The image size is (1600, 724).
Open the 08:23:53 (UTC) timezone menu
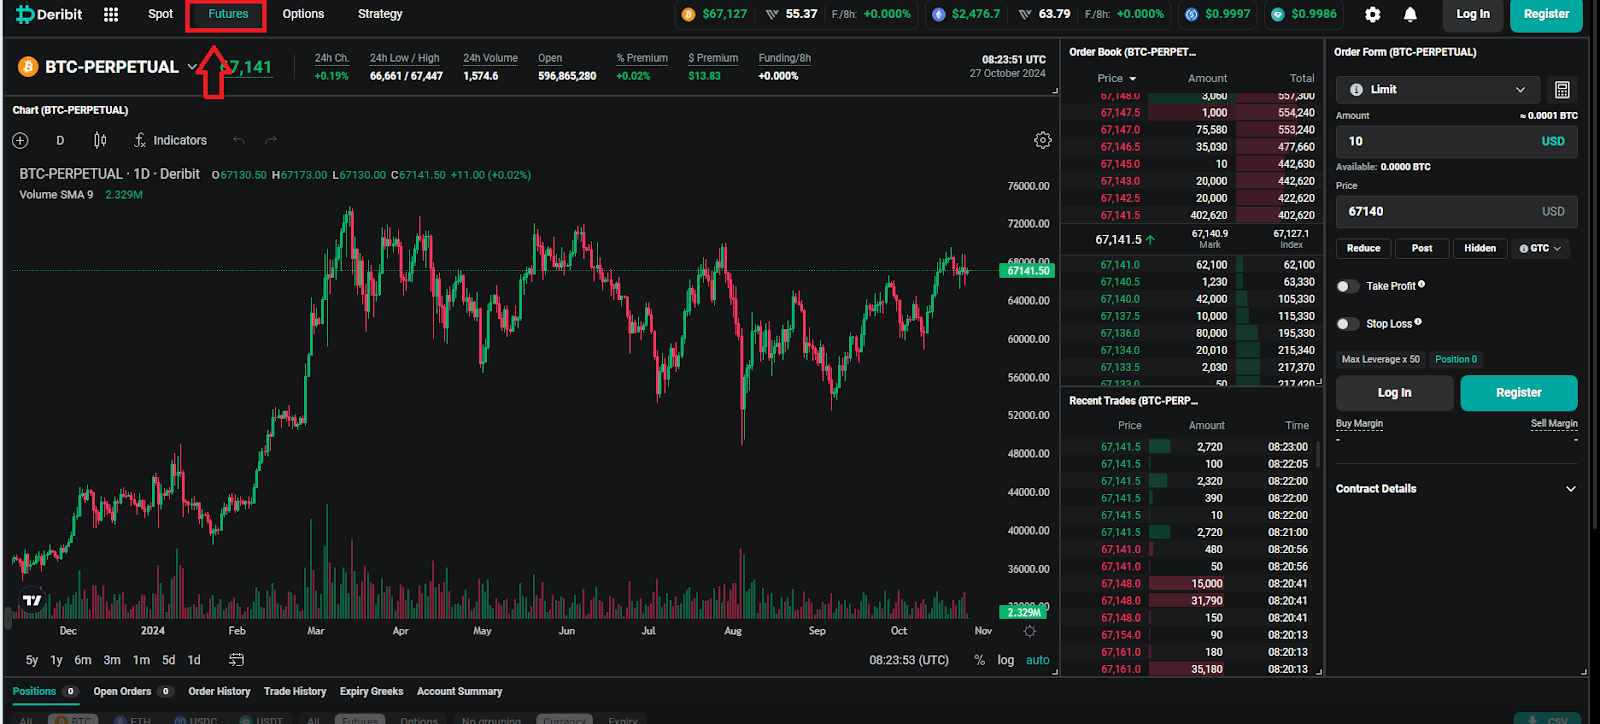tap(909, 660)
